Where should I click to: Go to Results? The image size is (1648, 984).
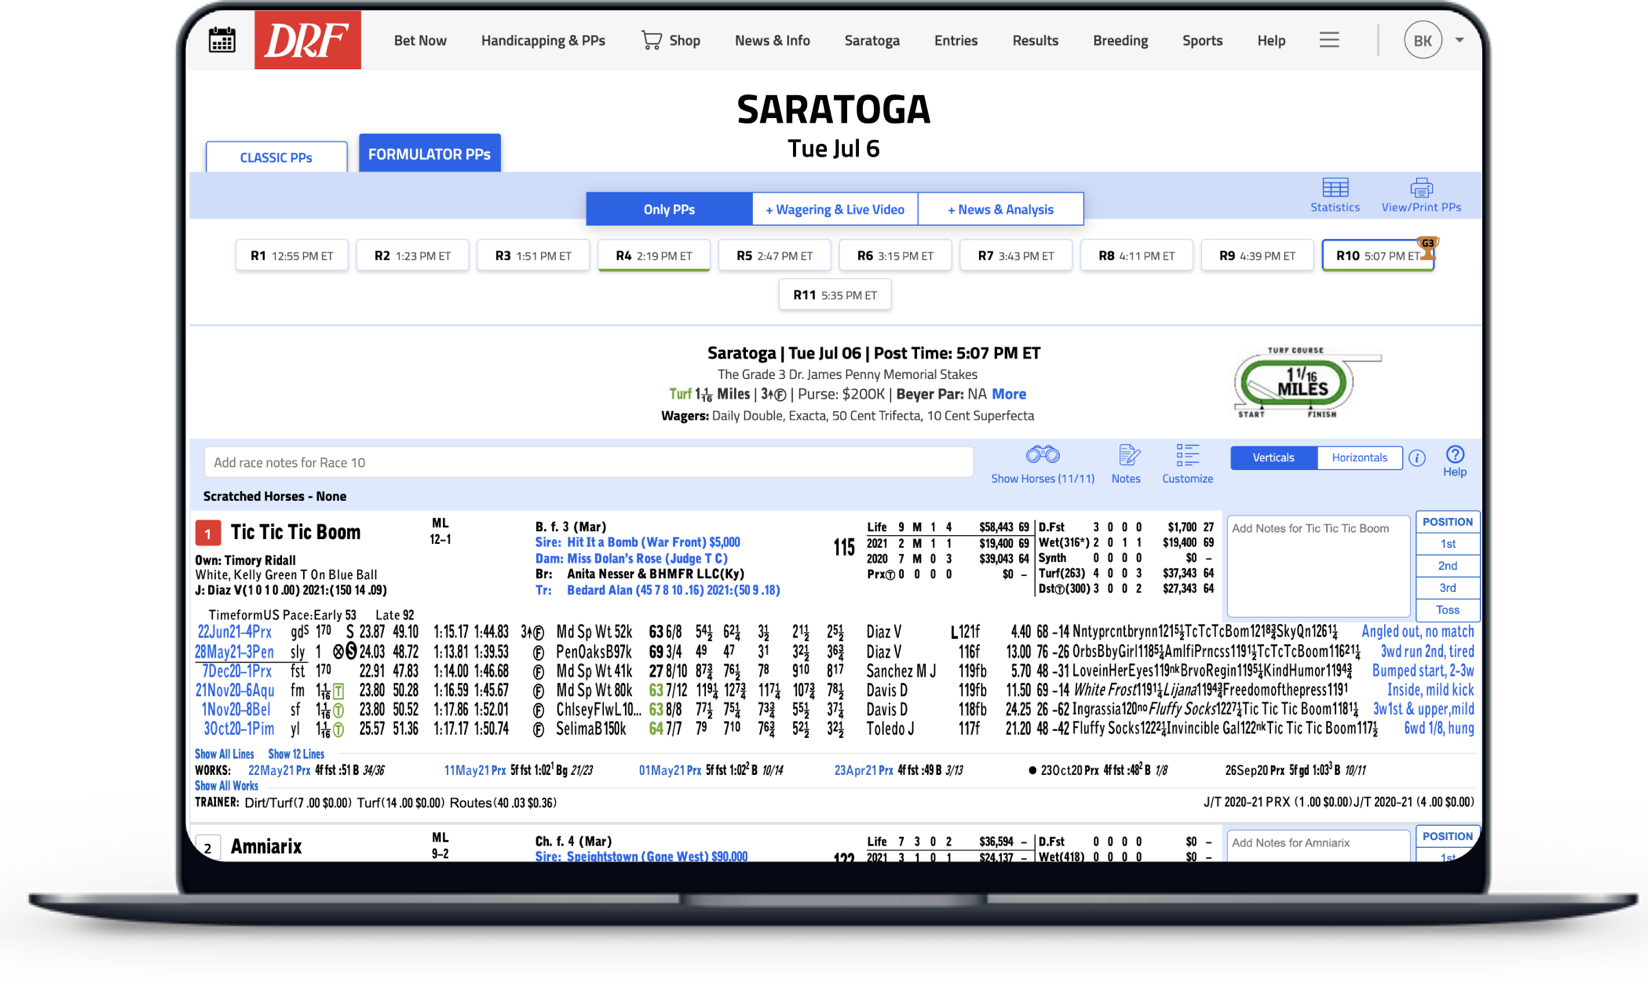1035,40
